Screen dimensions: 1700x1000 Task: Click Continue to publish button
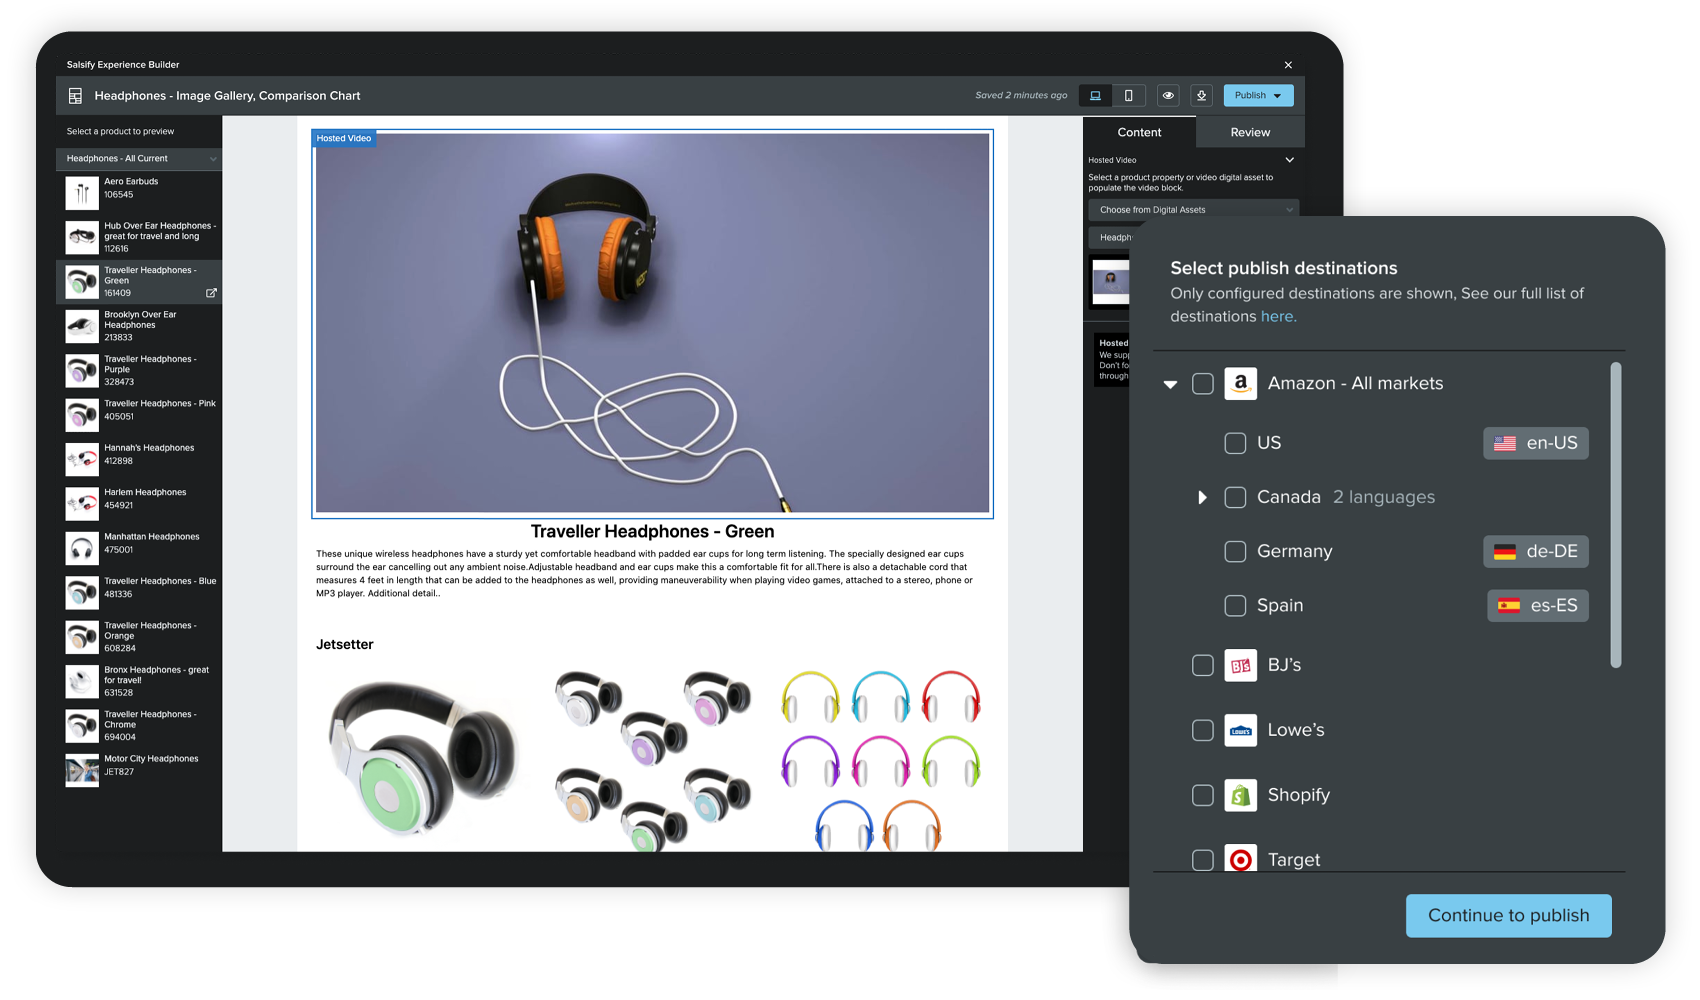tap(1508, 916)
